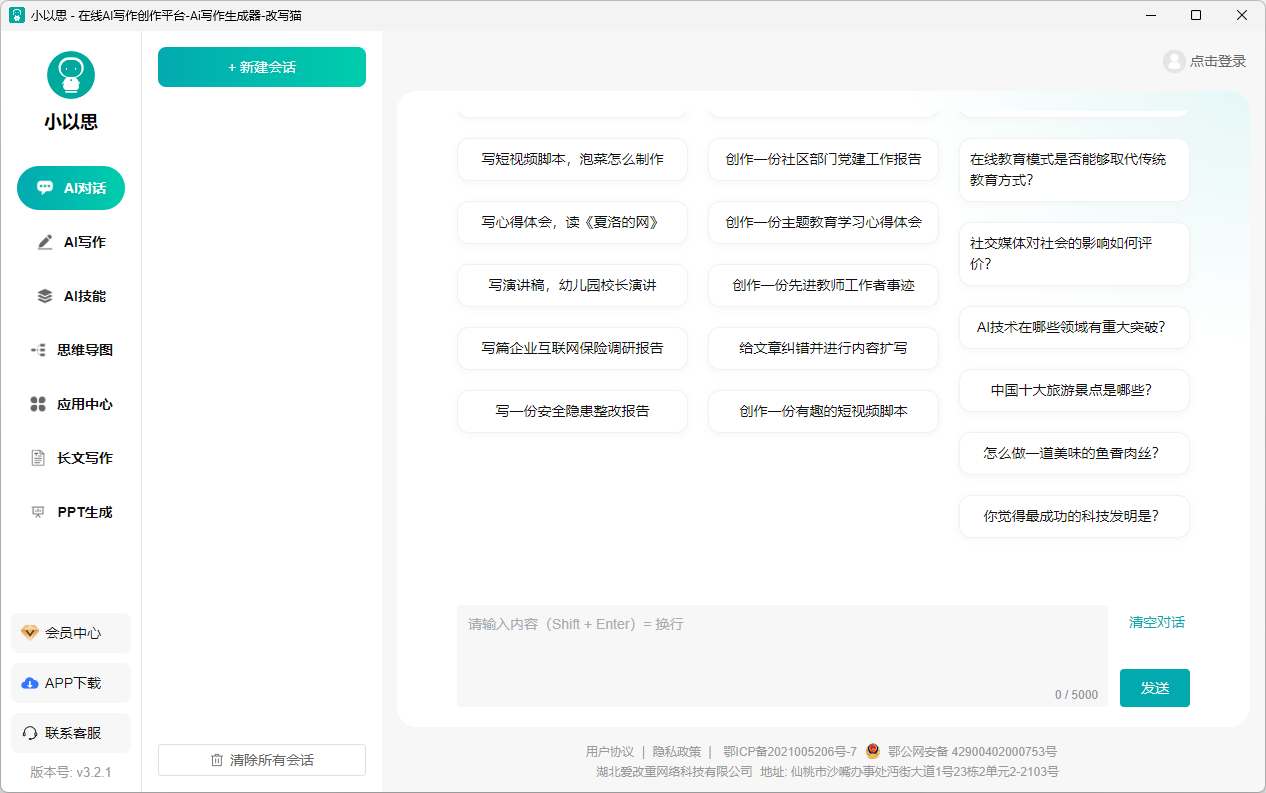
Task: Open 应用中心 grid icon section
Action: [71, 404]
